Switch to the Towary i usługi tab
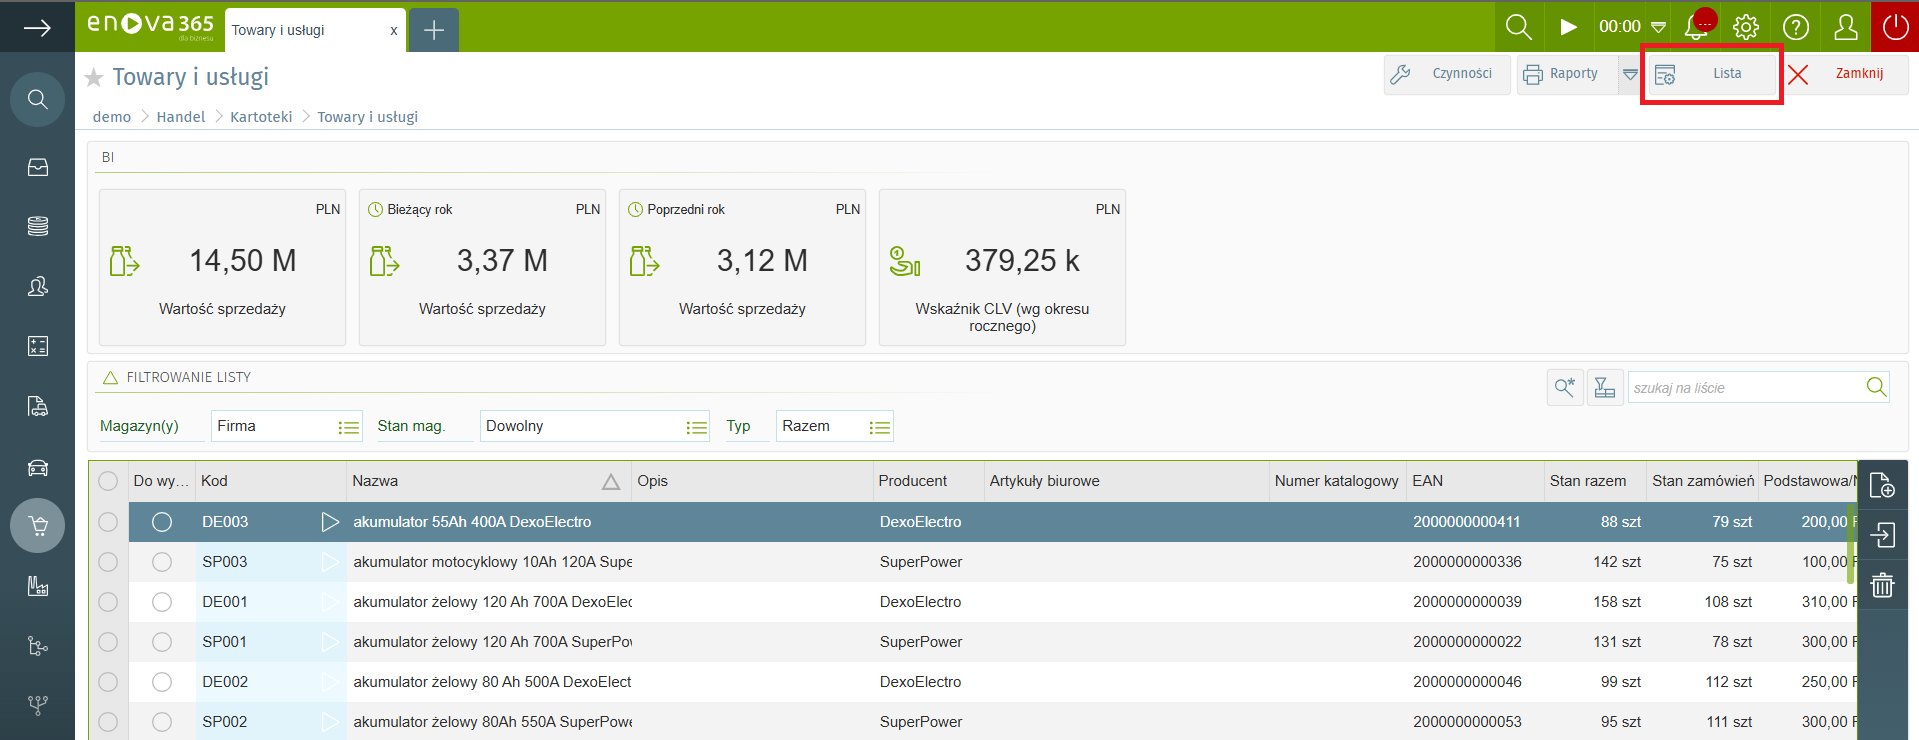The image size is (1919, 740). point(300,30)
